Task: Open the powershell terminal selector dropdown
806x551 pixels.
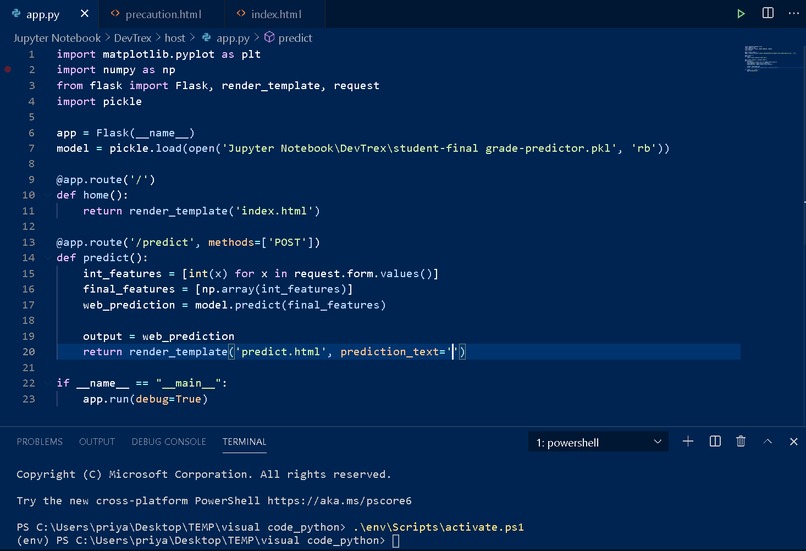Action: click(598, 442)
